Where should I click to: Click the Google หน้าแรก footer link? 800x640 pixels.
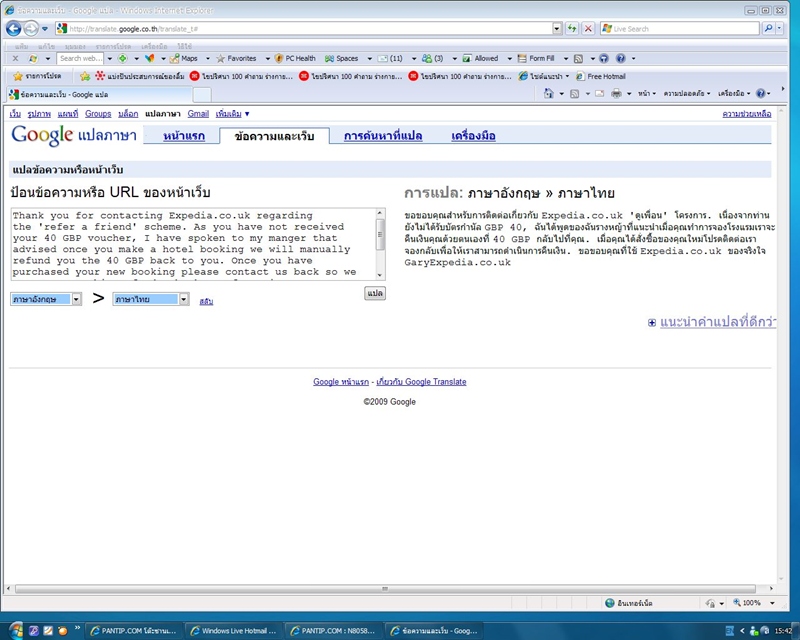tap(341, 382)
